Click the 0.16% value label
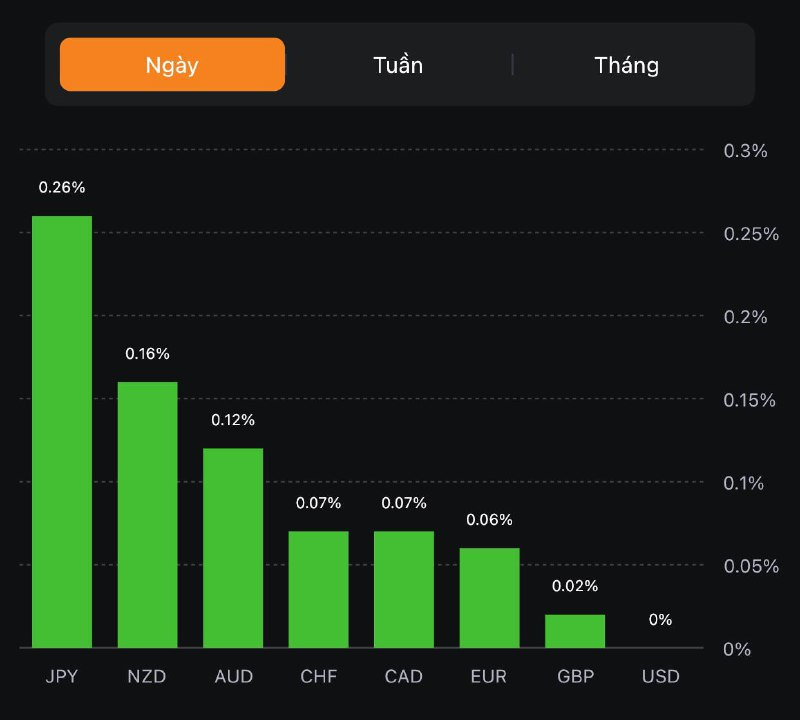Viewport: 800px width, 720px height. [x=148, y=353]
